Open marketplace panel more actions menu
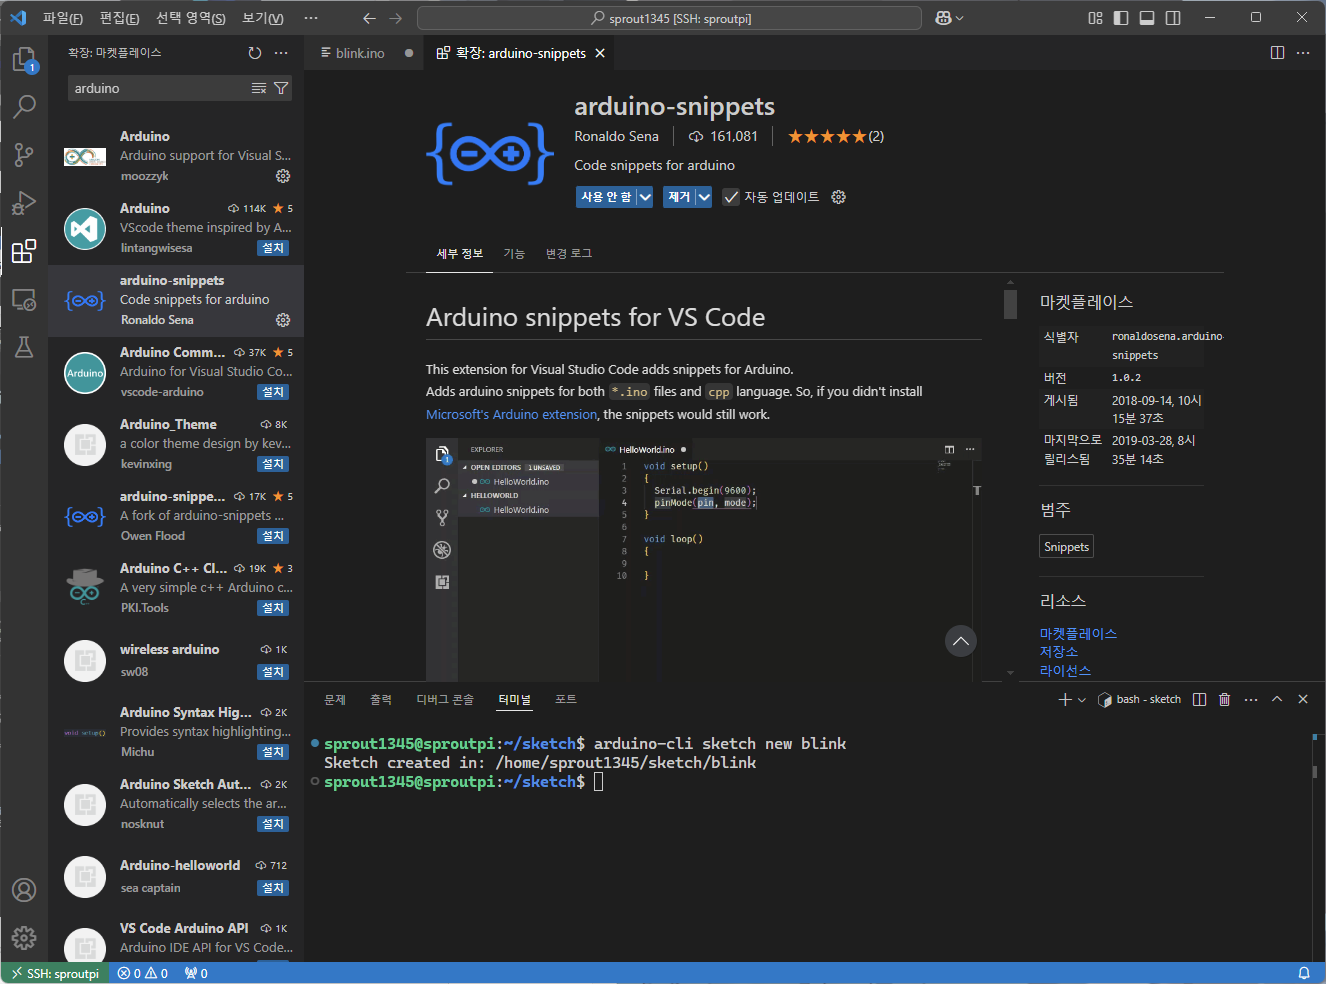 (281, 53)
